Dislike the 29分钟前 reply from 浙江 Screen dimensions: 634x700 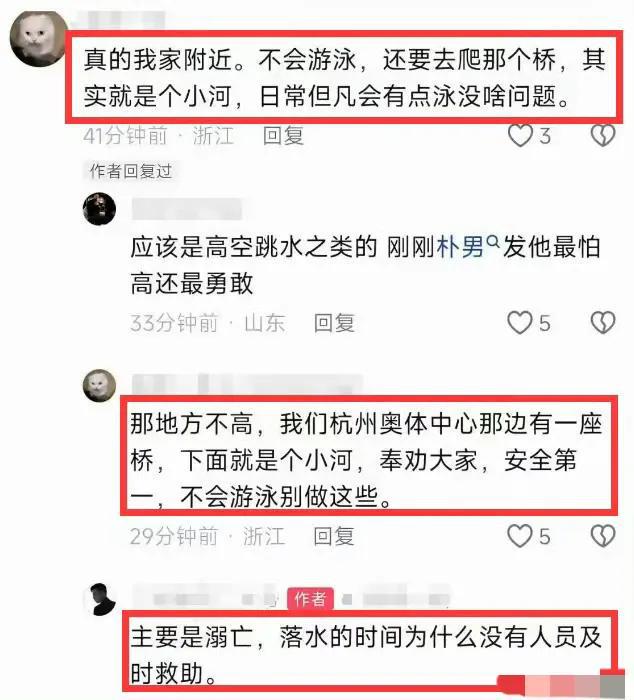(603, 536)
